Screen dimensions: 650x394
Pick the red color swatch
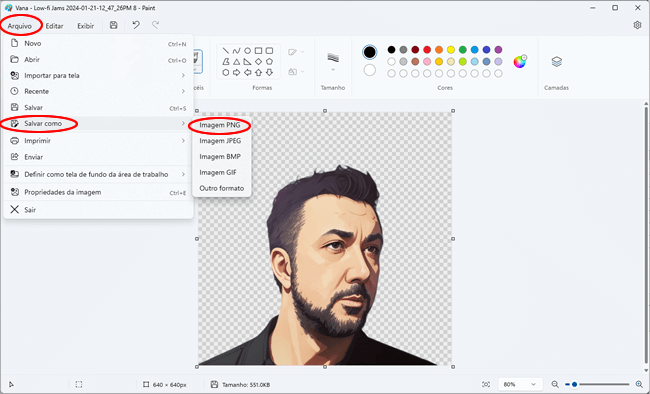[427, 50]
